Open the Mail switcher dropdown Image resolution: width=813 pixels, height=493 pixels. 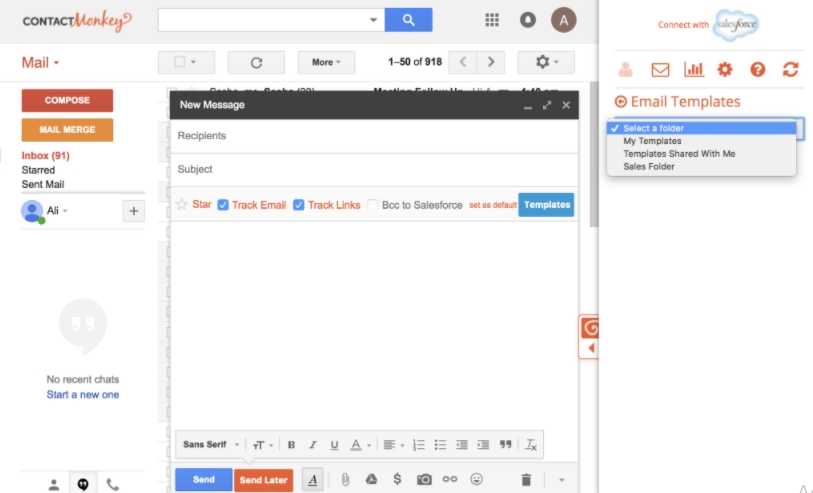pos(41,62)
